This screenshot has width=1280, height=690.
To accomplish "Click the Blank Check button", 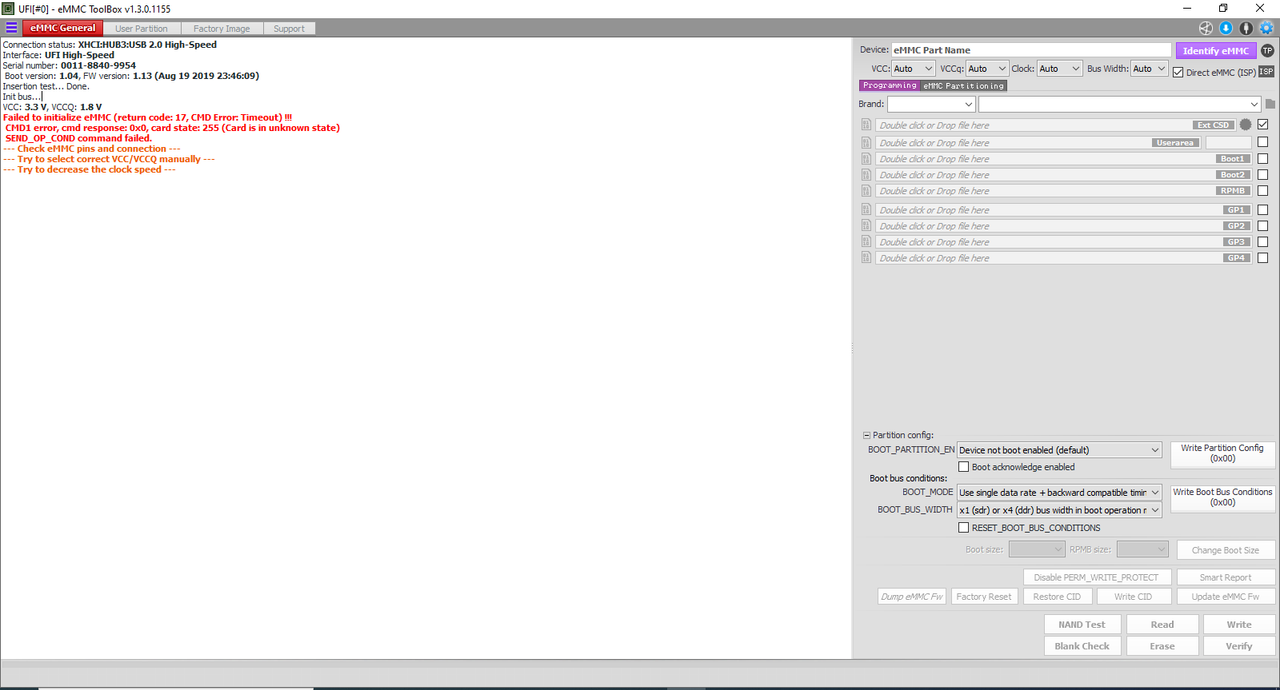I will 1082,646.
